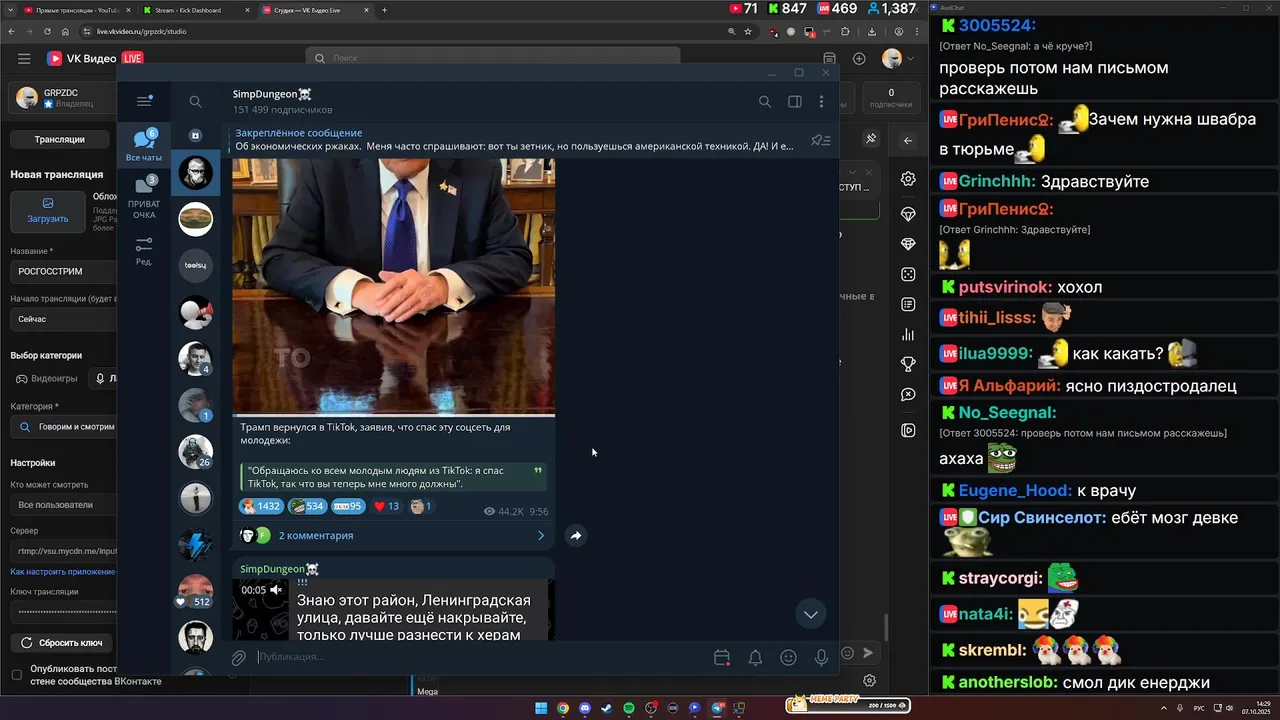
Task: Click 'Сбросить ключ' reset key button
Action: pos(62,642)
